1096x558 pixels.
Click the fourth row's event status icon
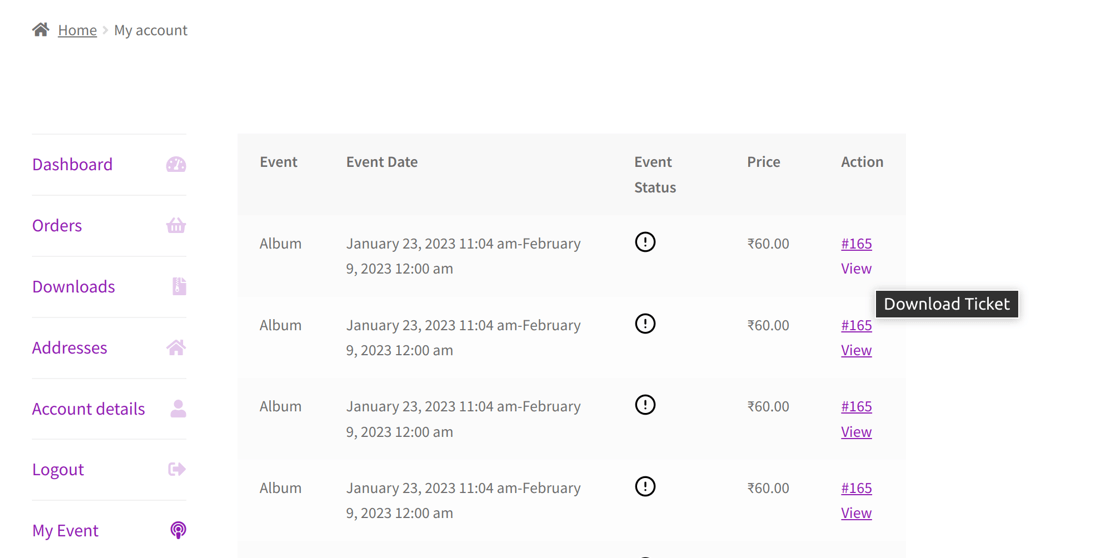[x=645, y=486]
